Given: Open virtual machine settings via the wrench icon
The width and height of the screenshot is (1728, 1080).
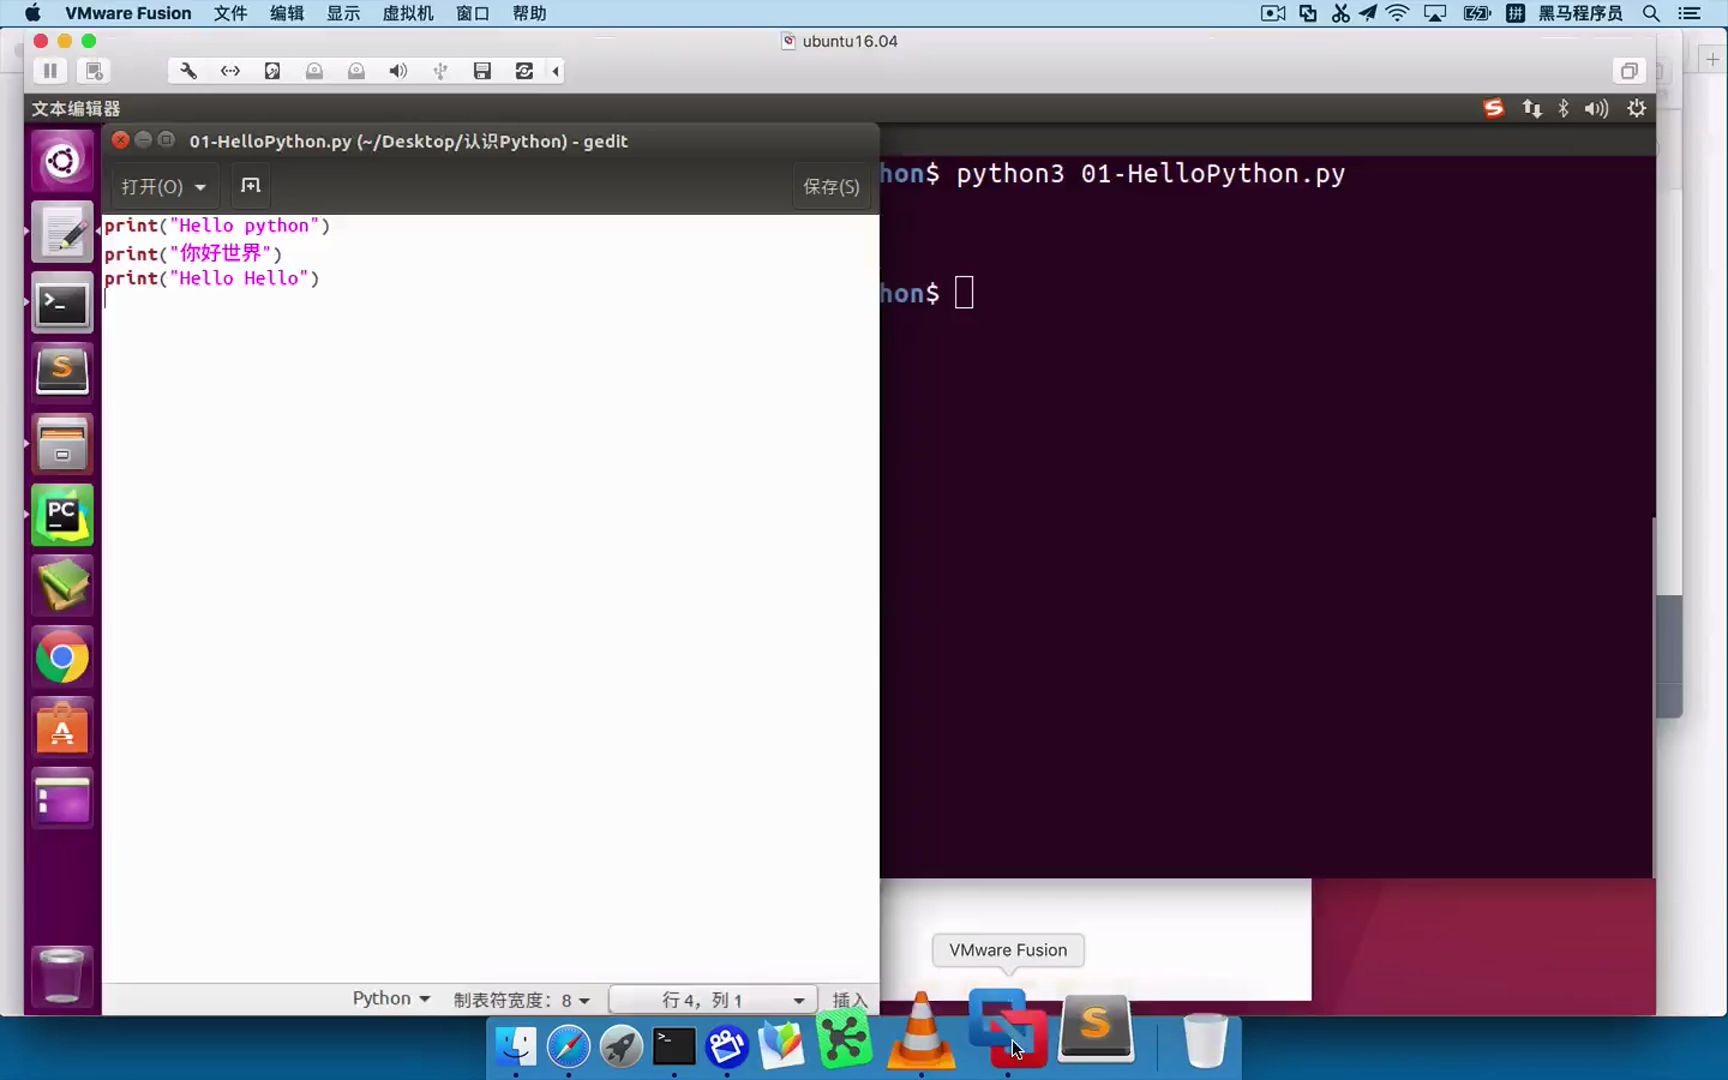Looking at the screenshot, I should 187,70.
